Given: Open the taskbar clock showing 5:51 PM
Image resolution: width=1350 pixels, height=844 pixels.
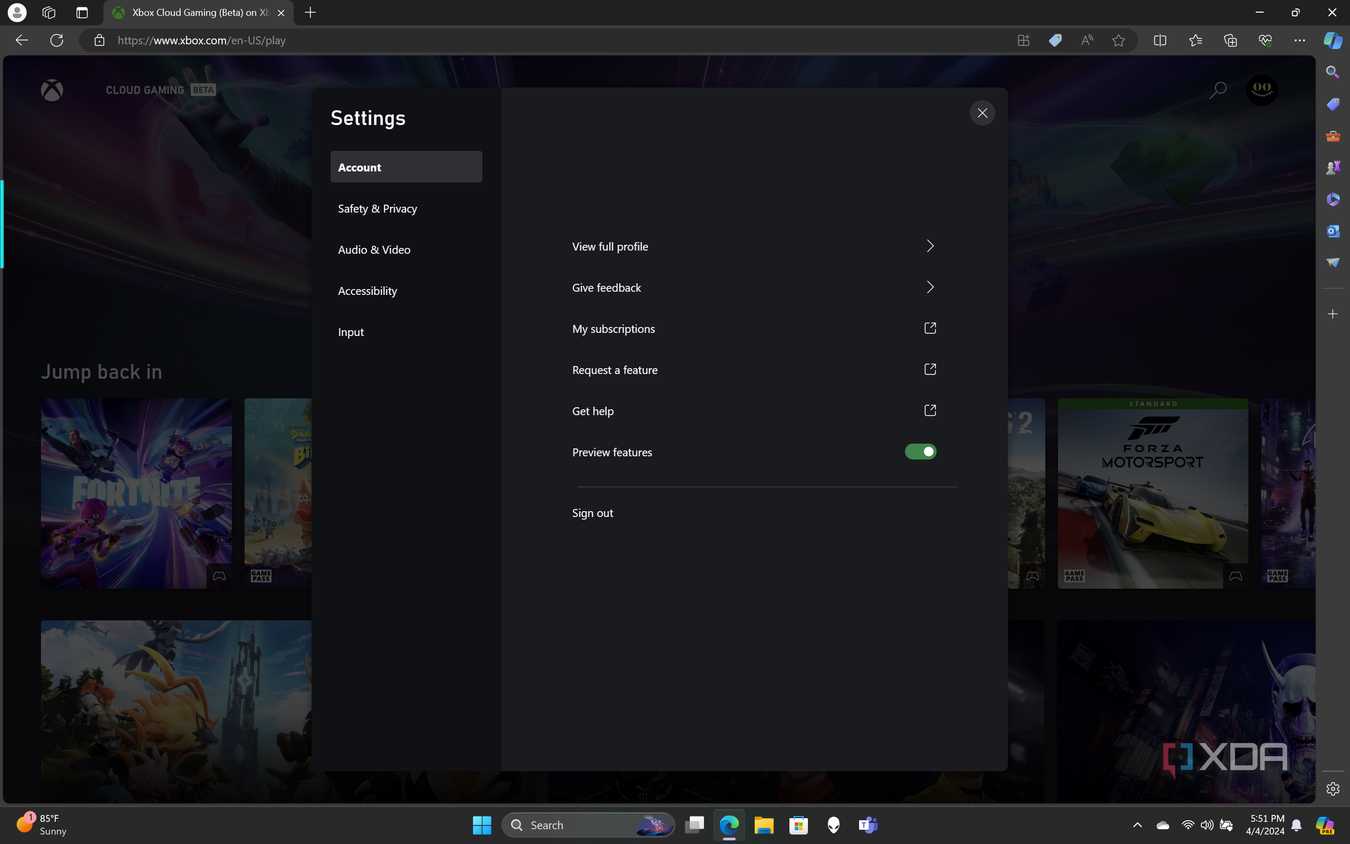Looking at the screenshot, I should [x=1265, y=825].
